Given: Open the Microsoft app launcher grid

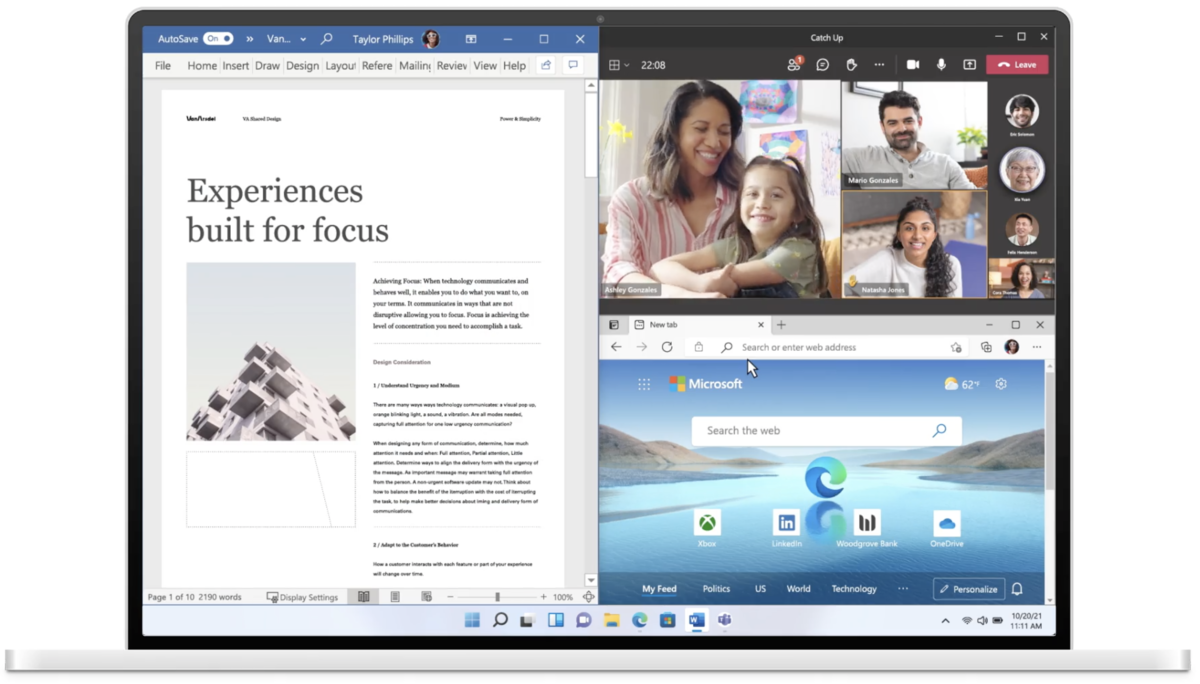Looking at the screenshot, I should 644,384.
